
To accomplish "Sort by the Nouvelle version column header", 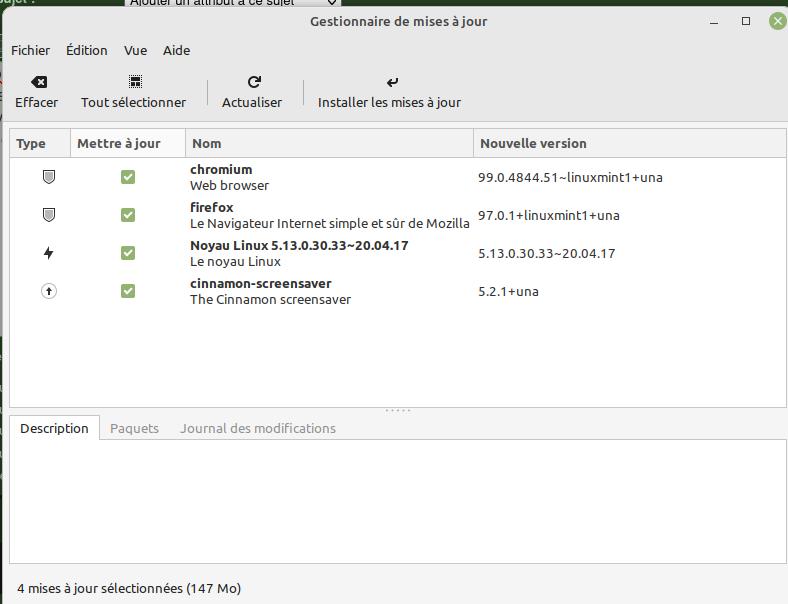I will 628,143.
